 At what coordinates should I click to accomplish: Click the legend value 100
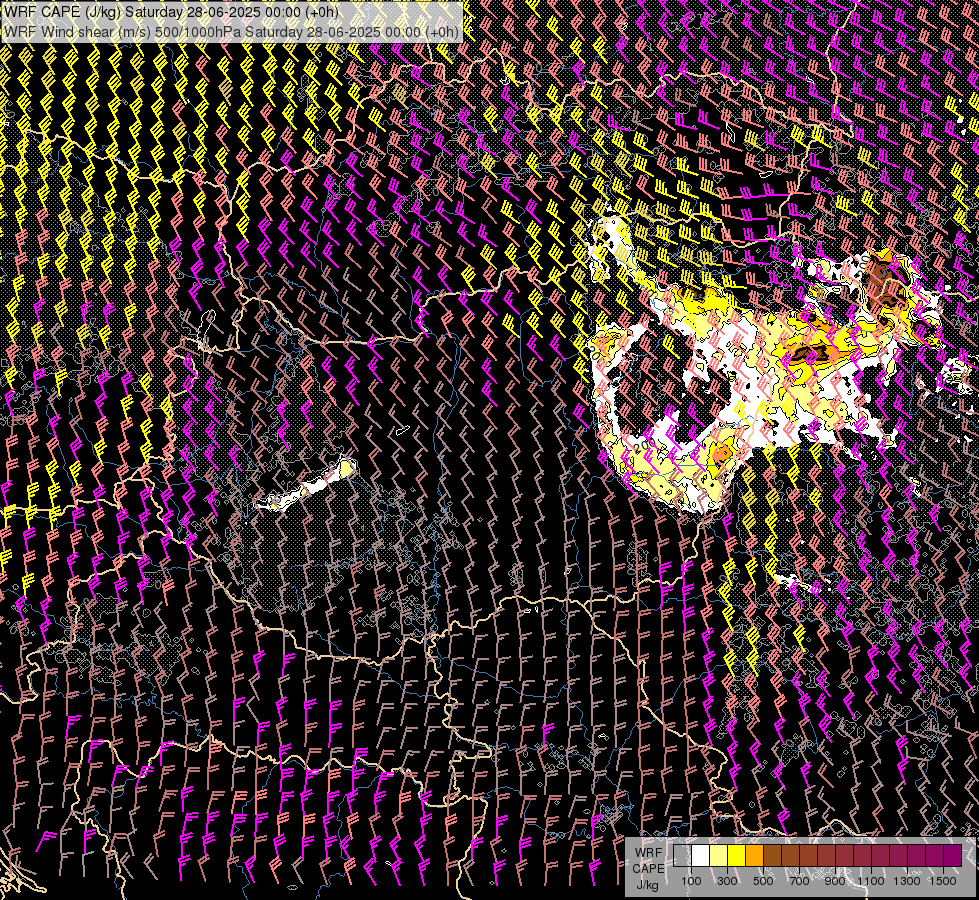691,881
